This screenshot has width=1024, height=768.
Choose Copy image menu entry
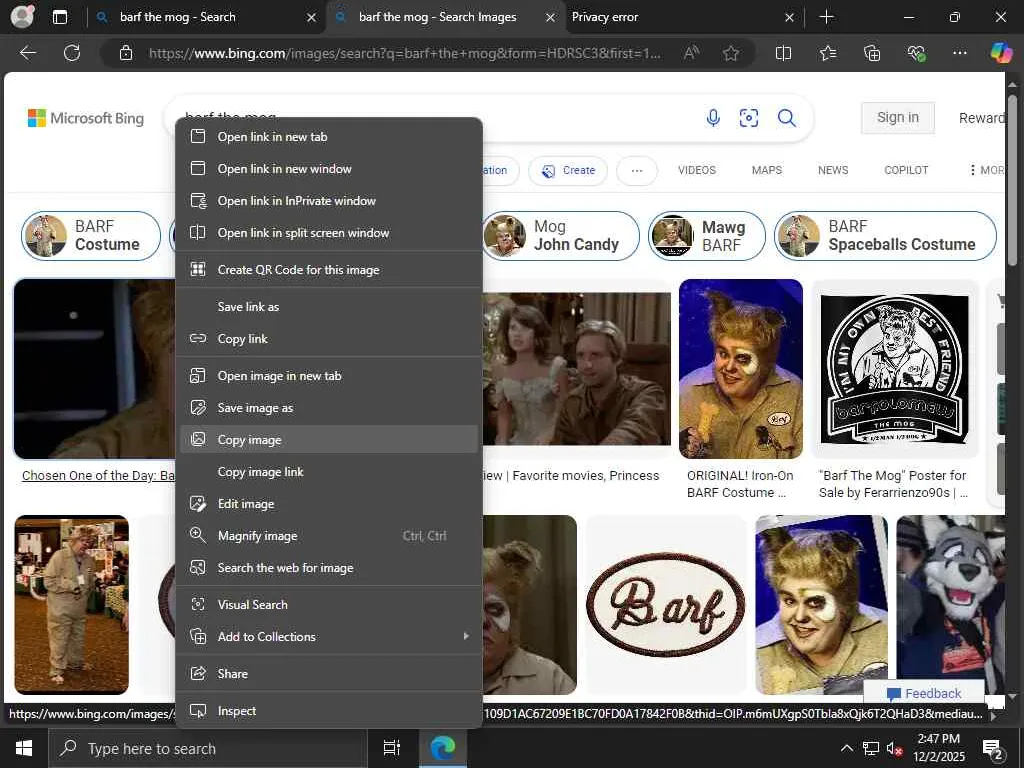coord(329,440)
